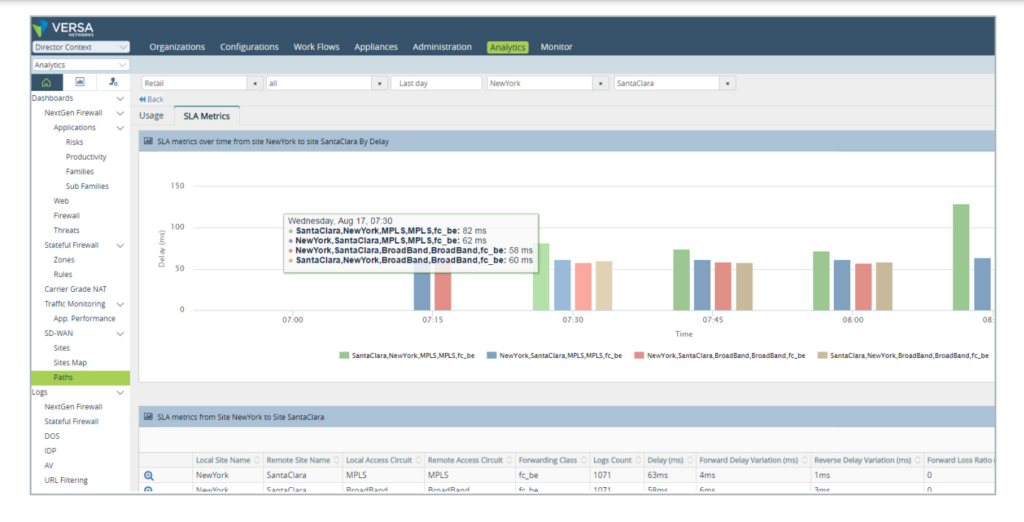Open the Monitor menu
The width and height of the screenshot is (1024, 522).
point(556,47)
